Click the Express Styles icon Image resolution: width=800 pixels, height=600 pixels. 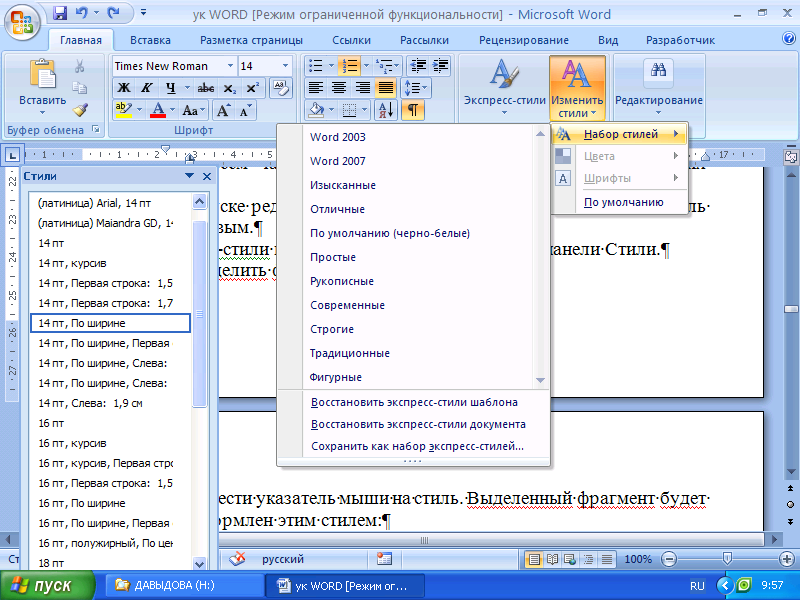pos(504,74)
